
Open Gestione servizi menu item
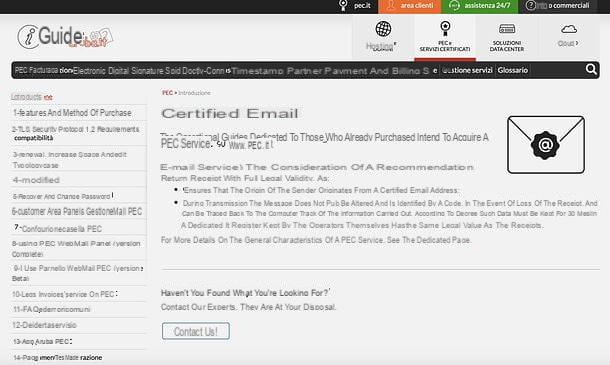tap(467, 70)
